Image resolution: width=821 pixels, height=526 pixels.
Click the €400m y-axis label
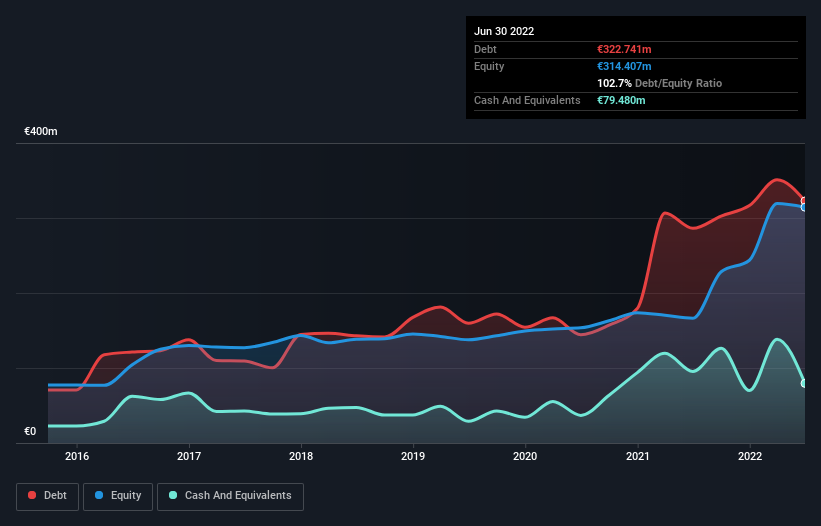point(41,131)
